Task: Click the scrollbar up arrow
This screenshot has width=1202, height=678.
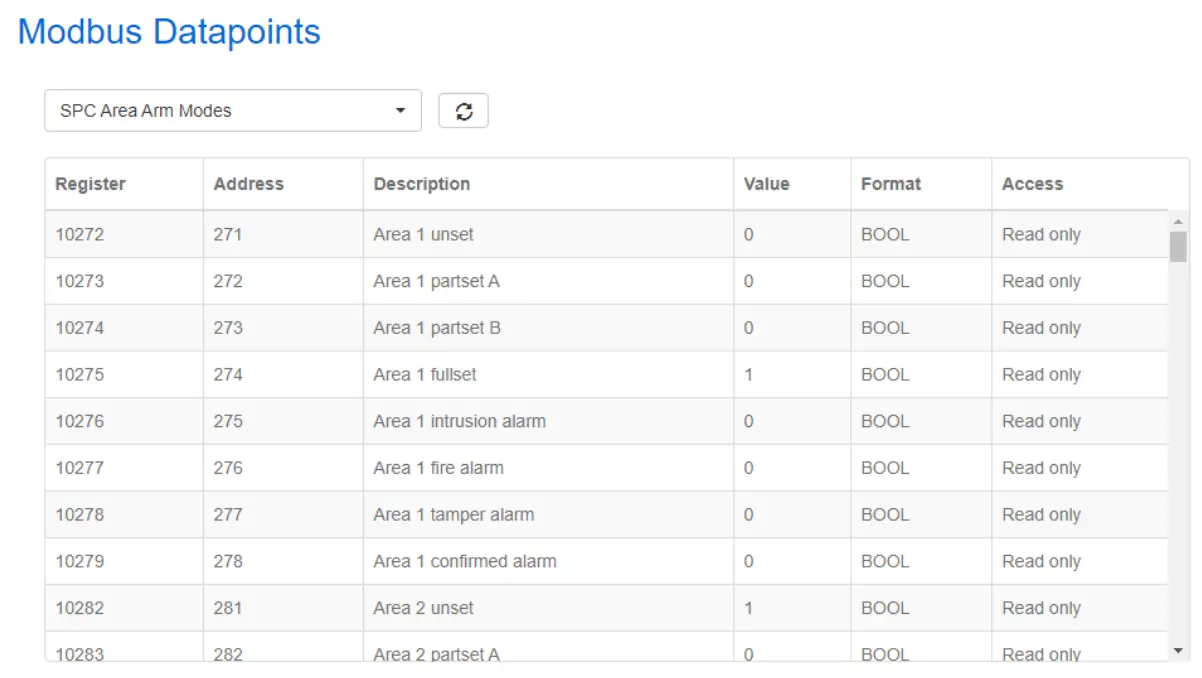Action: 1178,221
